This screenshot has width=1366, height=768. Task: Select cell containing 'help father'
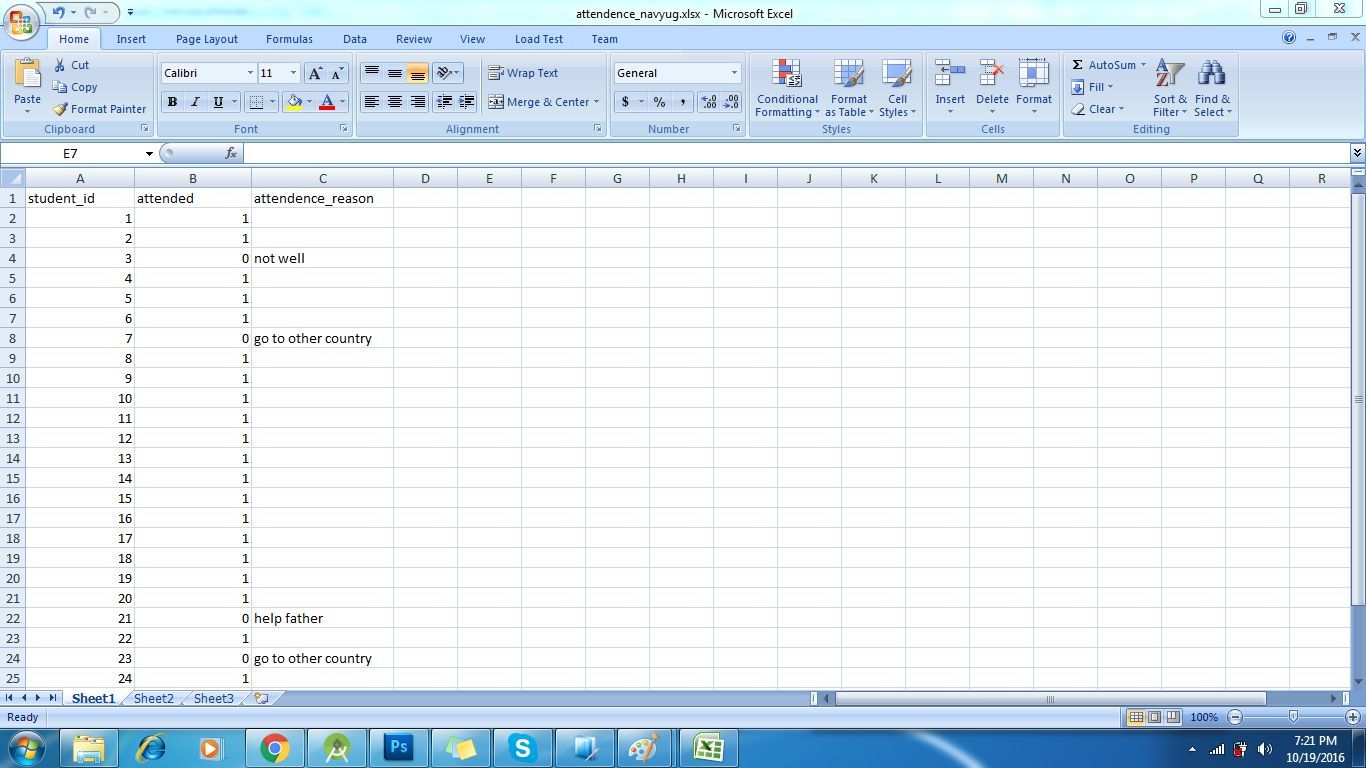click(321, 618)
